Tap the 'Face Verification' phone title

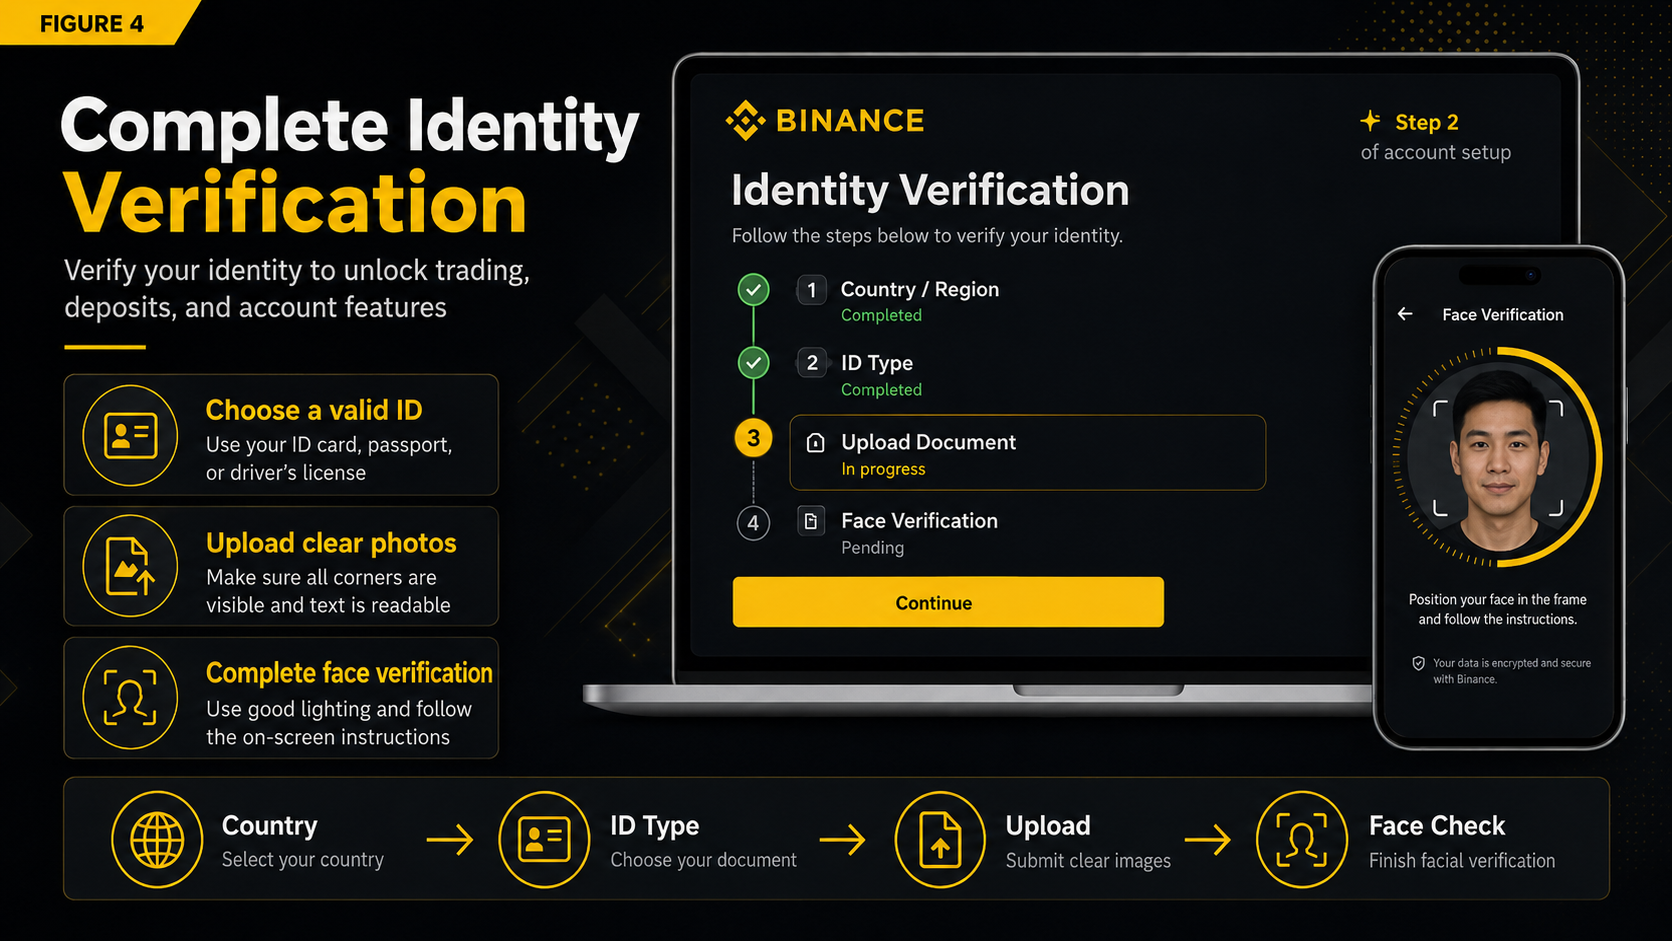pyautogui.click(x=1503, y=314)
